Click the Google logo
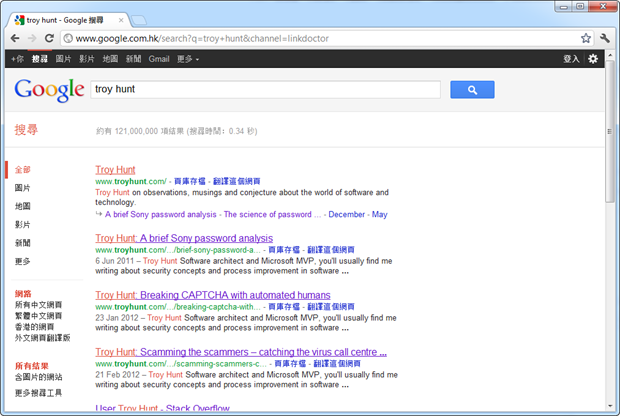The image size is (620, 416). tap(49, 90)
